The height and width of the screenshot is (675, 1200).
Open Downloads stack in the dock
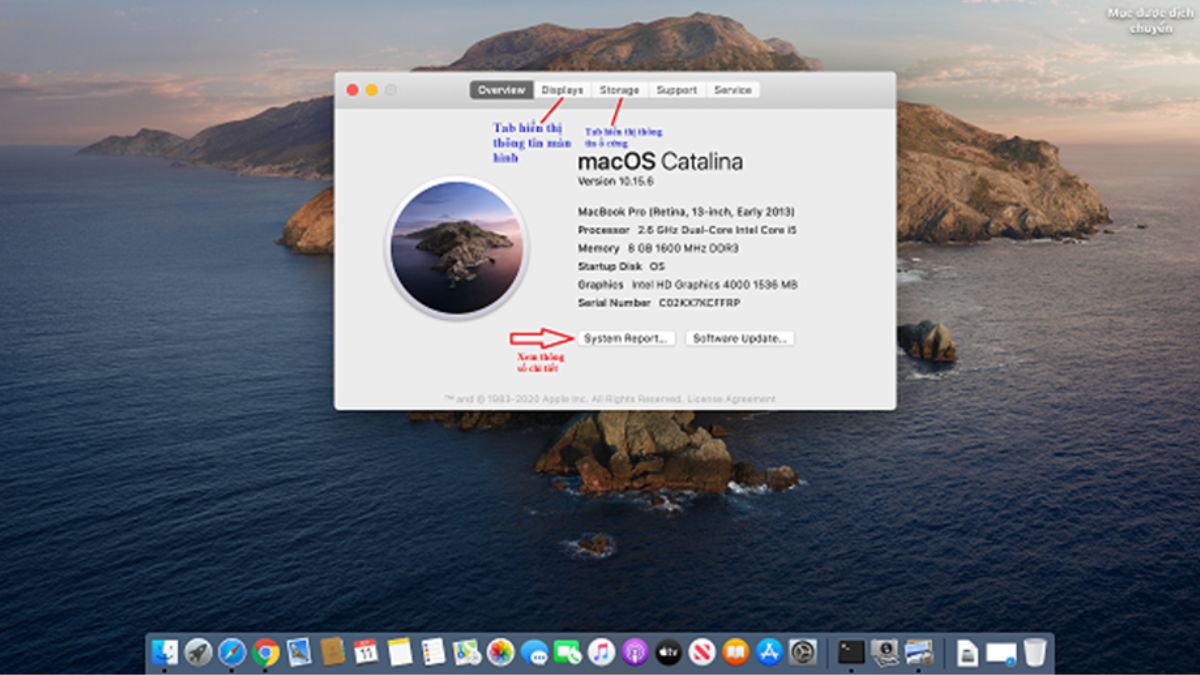pos(1001,654)
